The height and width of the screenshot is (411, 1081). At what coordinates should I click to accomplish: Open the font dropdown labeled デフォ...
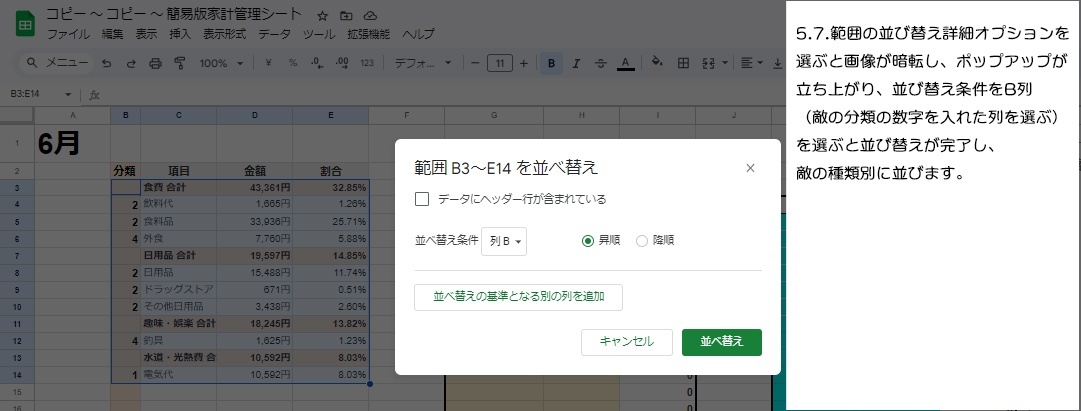423,63
